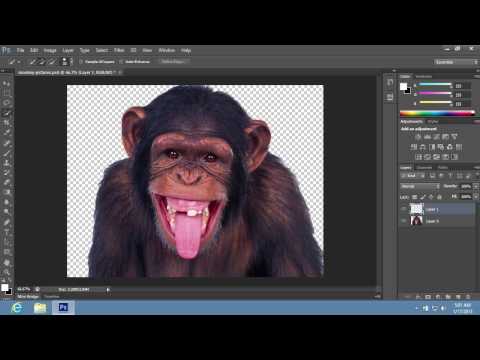480x360 pixels.
Task: Open the layer Fill slider arrow
Action: point(476,197)
